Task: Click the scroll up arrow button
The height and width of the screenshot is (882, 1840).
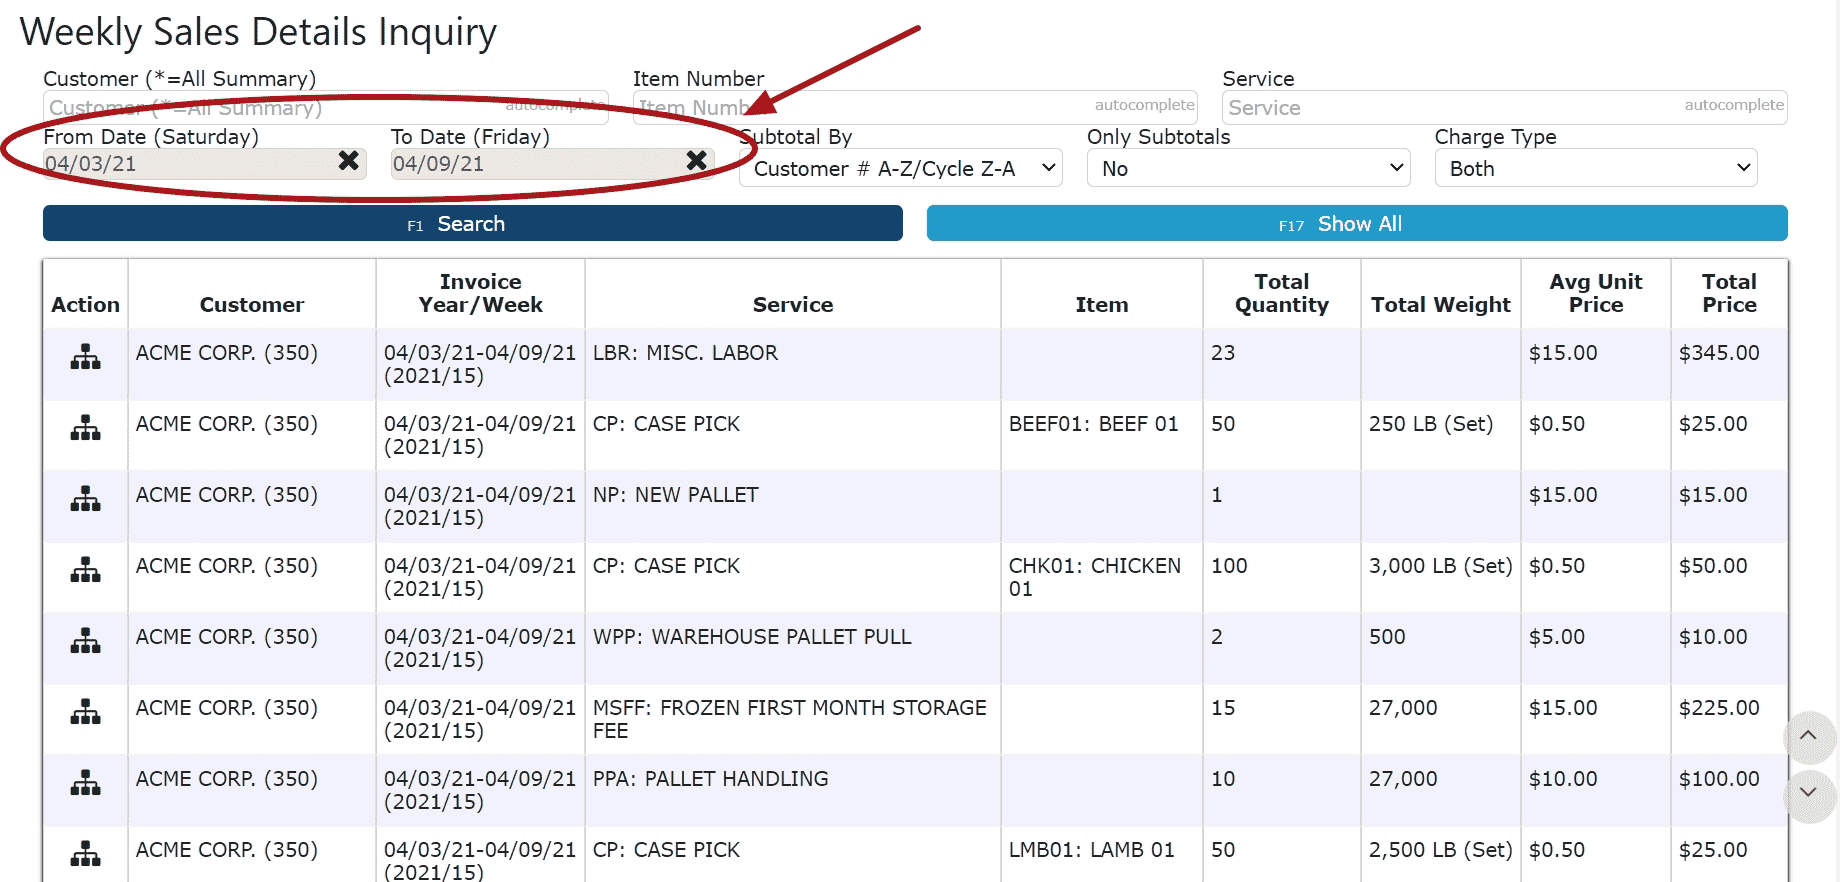Action: (1808, 736)
